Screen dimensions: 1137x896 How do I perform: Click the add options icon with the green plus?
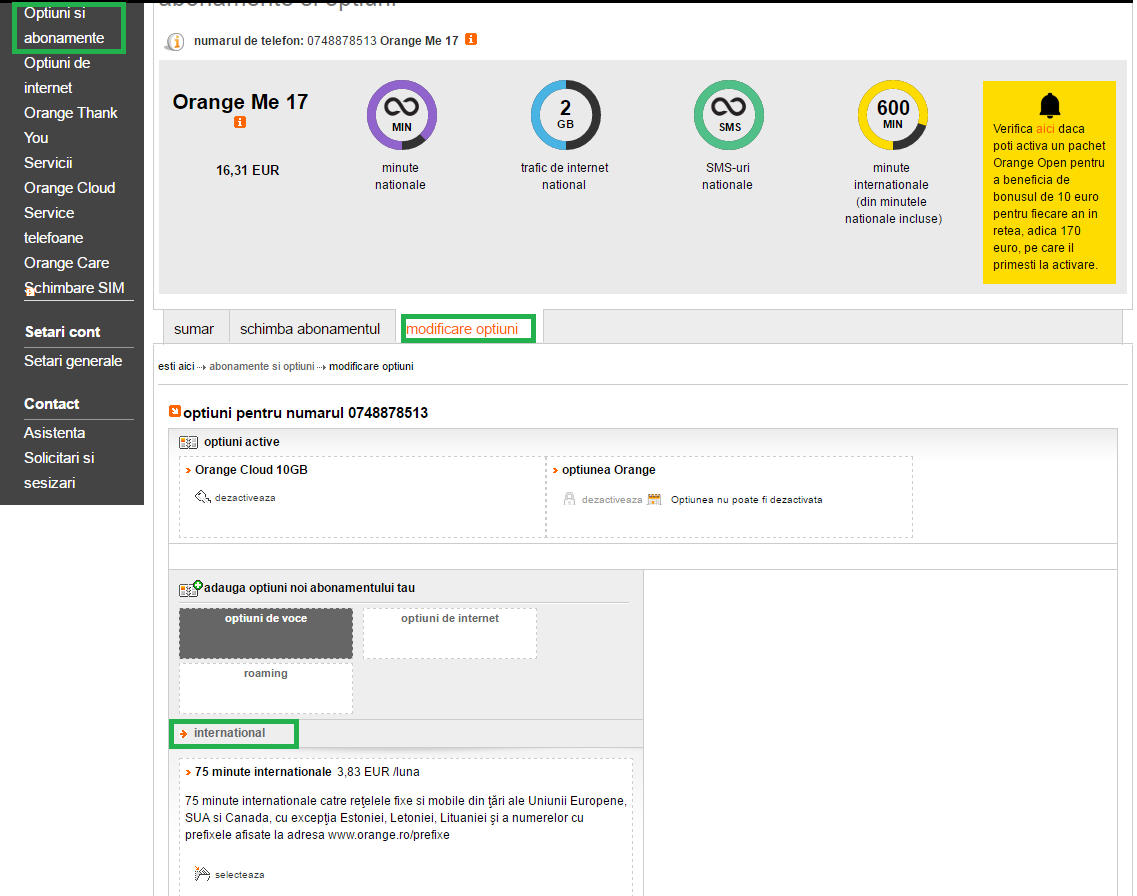(x=191, y=588)
